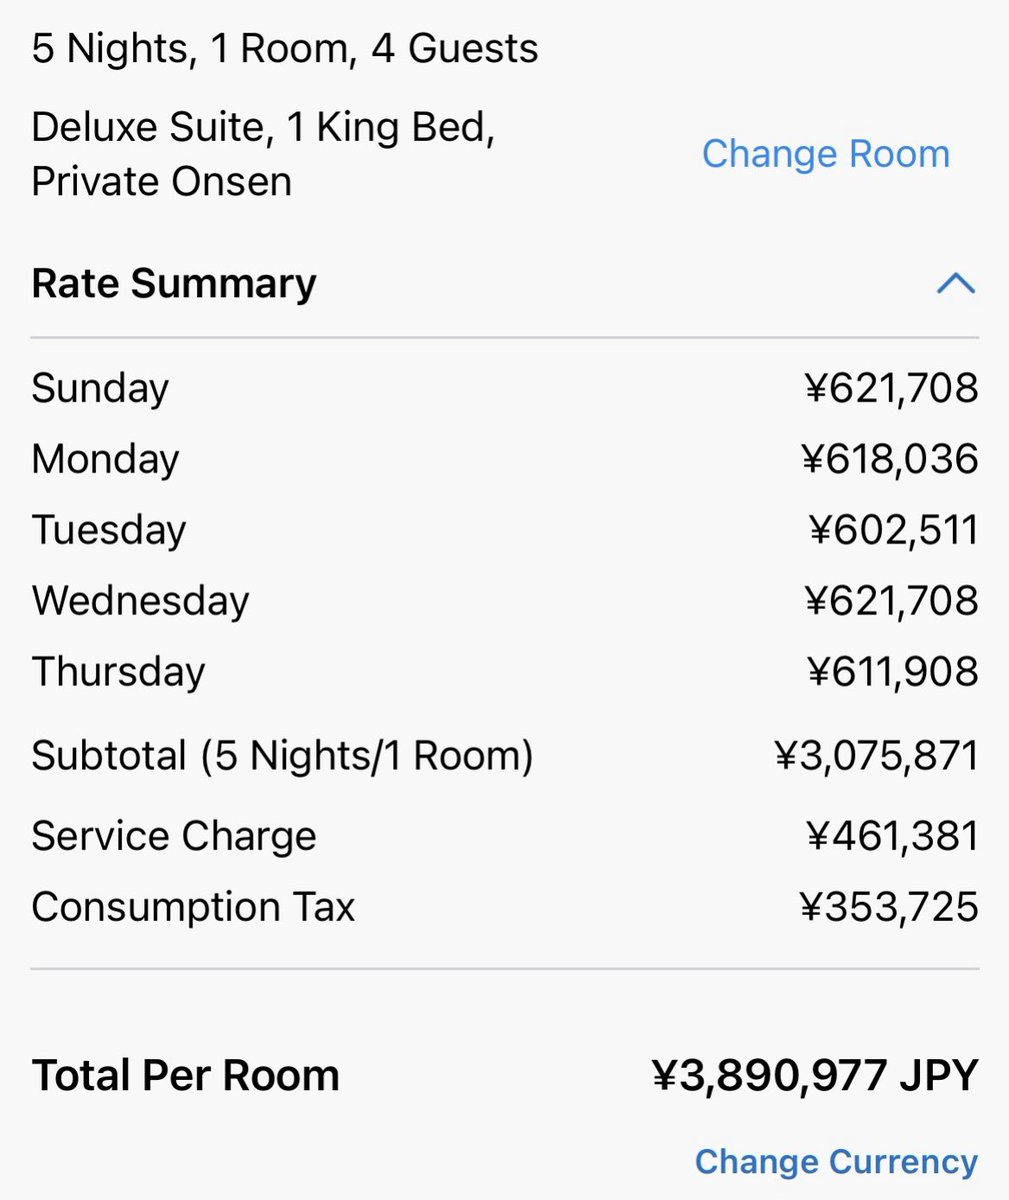Select the Thursday rate ¥611,908

point(892,672)
